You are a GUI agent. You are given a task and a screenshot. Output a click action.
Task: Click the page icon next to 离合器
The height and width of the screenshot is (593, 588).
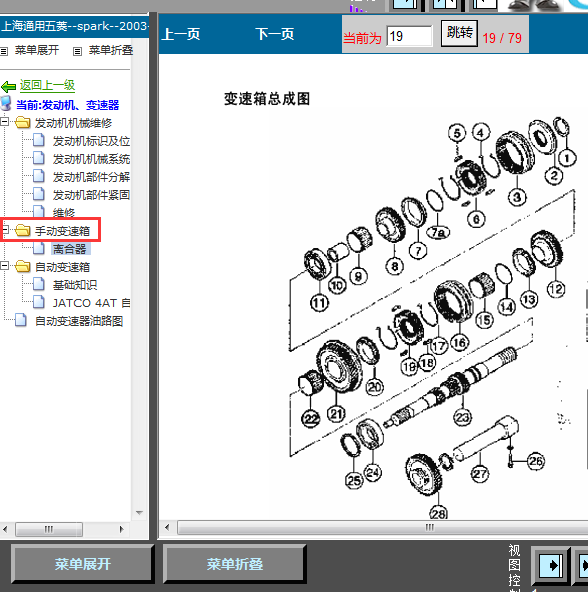tap(39, 248)
